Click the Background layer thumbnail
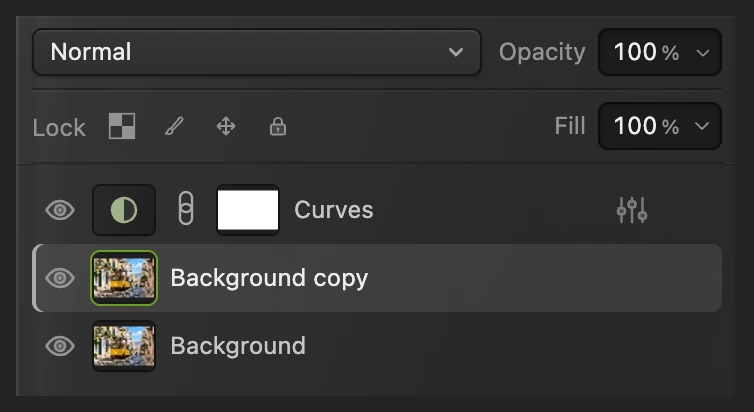754x412 pixels. point(124,346)
